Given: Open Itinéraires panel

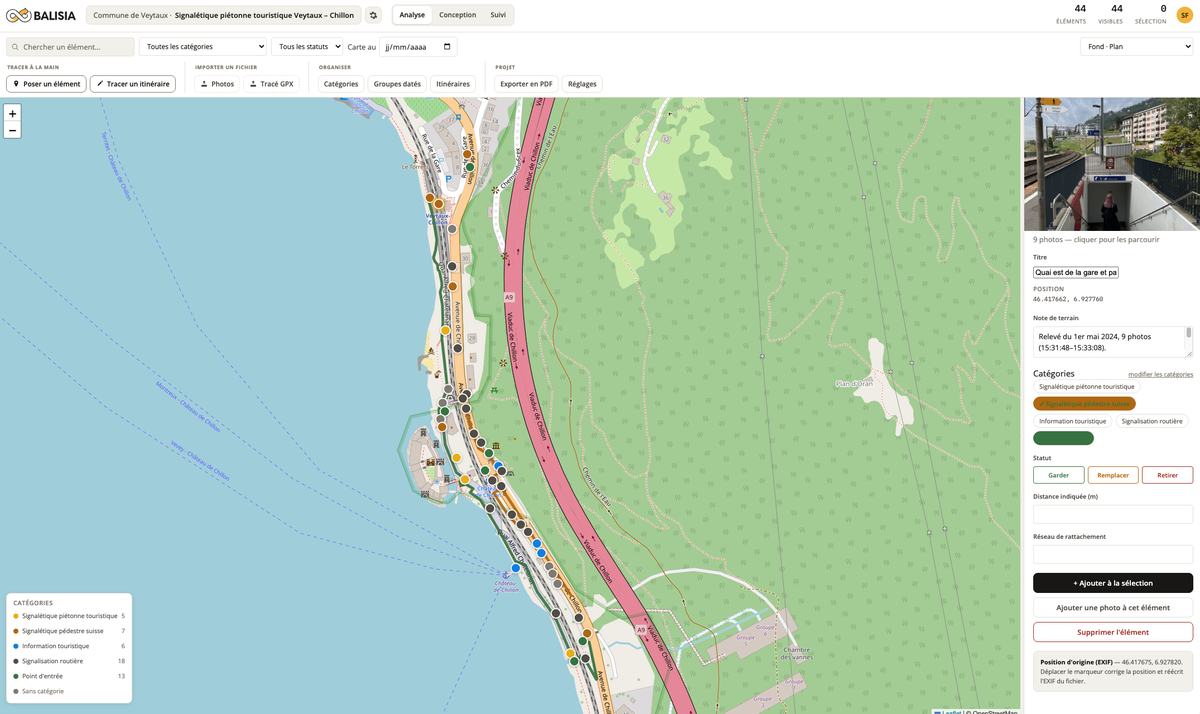Looking at the screenshot, I should 453,84.
